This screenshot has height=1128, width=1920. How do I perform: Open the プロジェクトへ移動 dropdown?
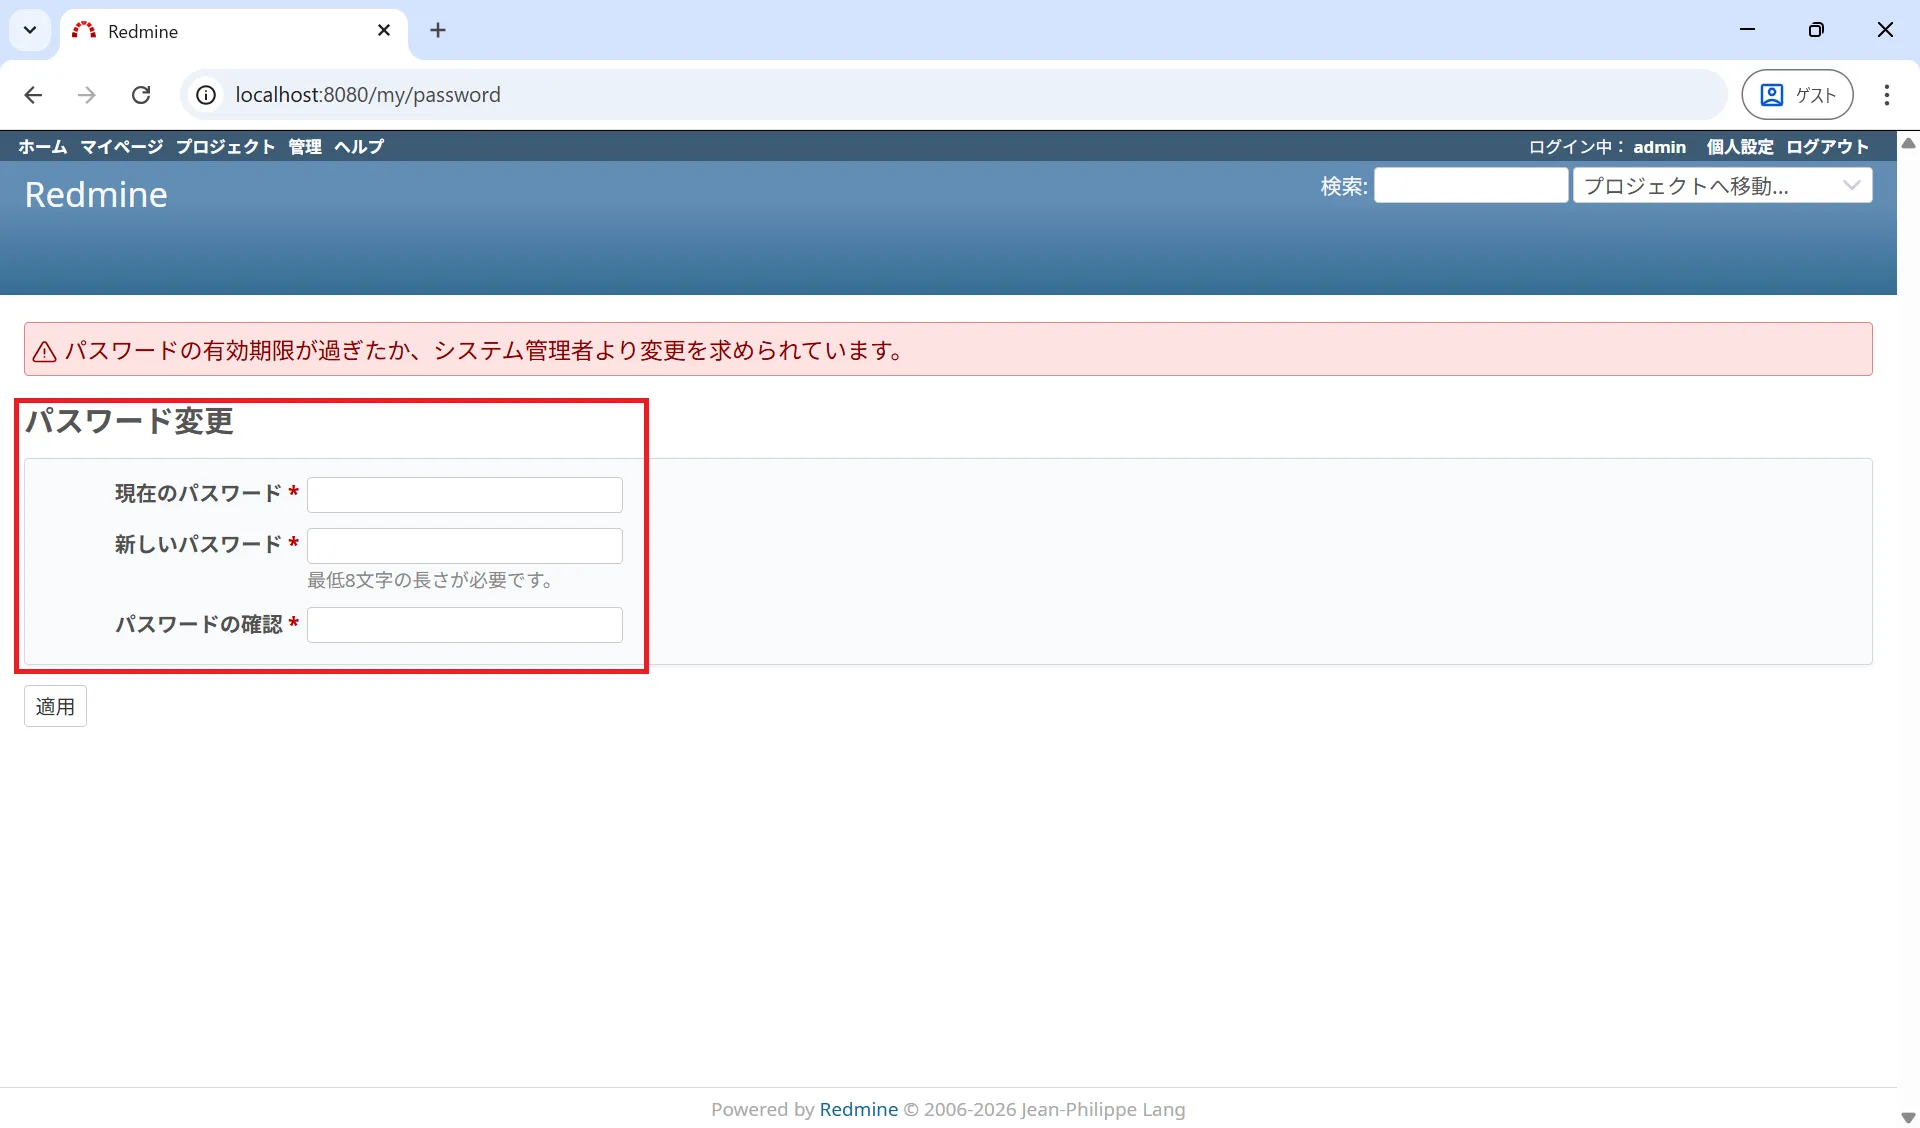pyautogui.click(x=1722, y=185)
